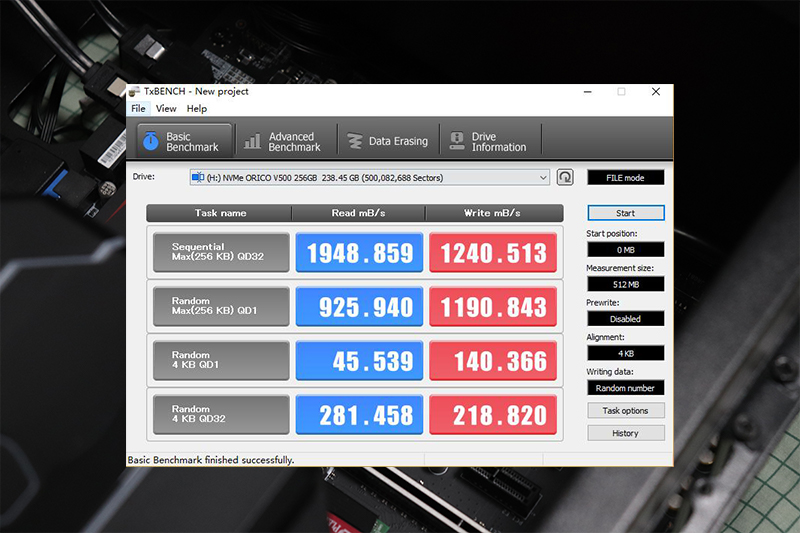
Task: Close the TxBENCH window
Action: 656,92
